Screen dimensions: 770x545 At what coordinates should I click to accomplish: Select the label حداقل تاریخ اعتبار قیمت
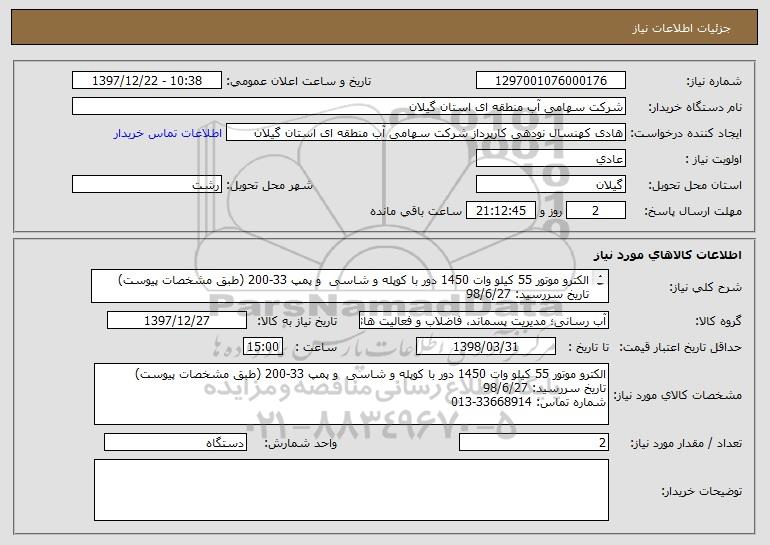tap(680, 347)
